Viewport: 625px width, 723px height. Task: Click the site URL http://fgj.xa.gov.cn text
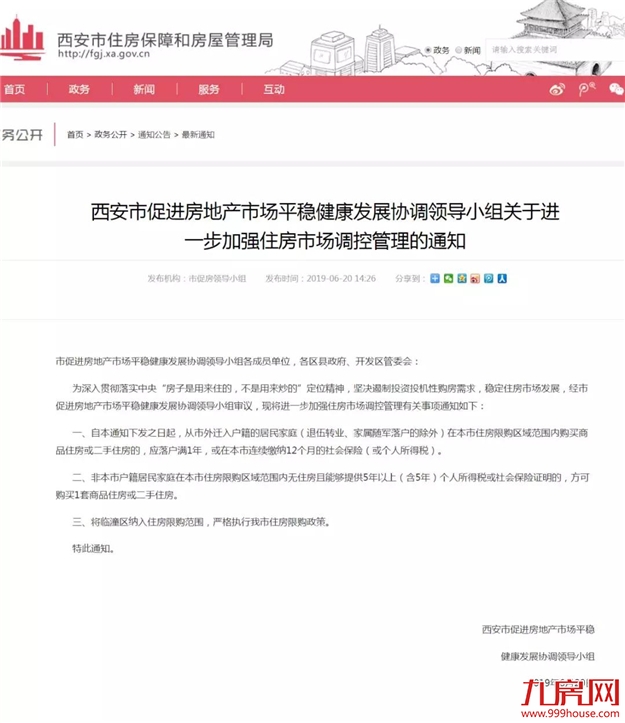(x=104, y=54)
